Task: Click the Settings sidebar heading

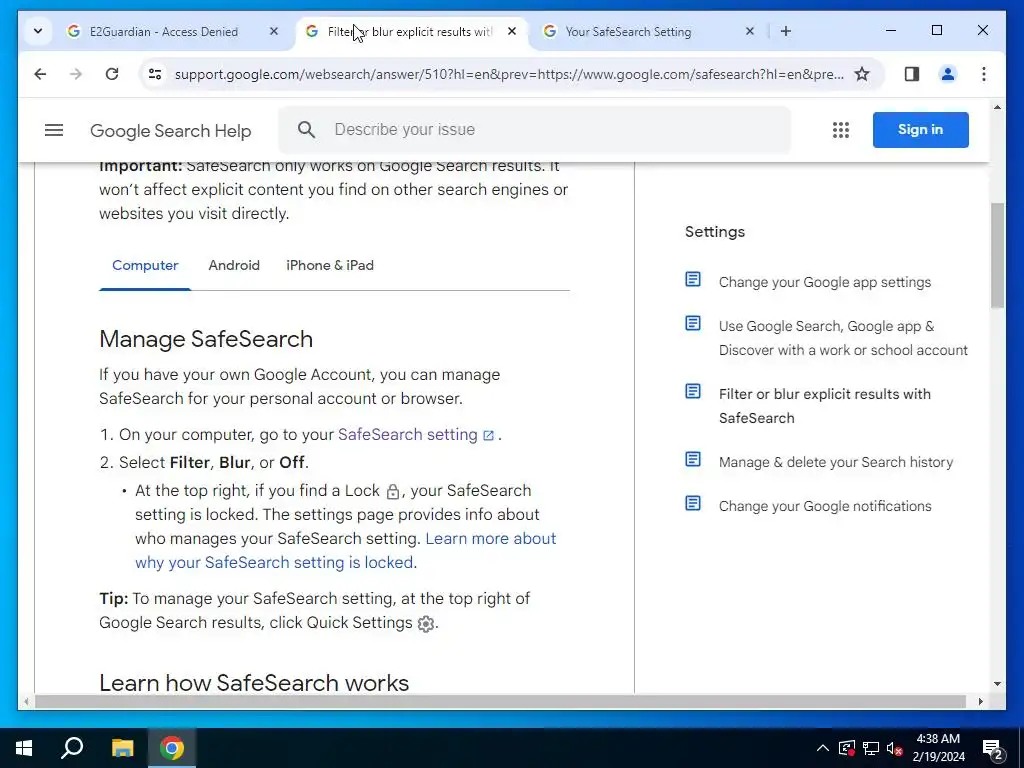Action: click(x=714, y=232)
